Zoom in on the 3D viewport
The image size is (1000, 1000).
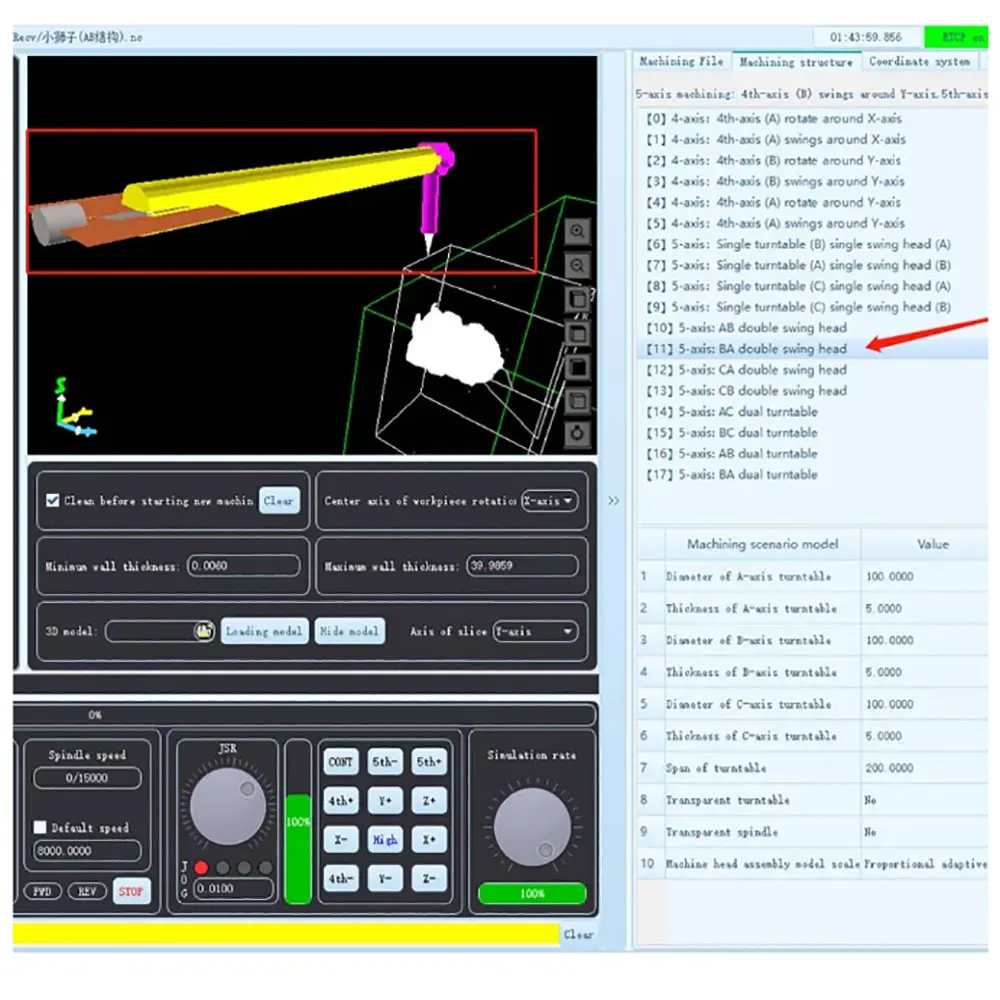pyautogui.click(x=577, y=232)
